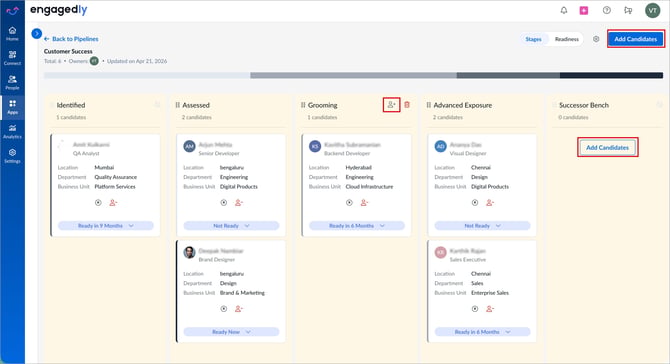
Task: Grab the Assessed column drag handle
Action: pyautogui.click(x=177, y=105)
